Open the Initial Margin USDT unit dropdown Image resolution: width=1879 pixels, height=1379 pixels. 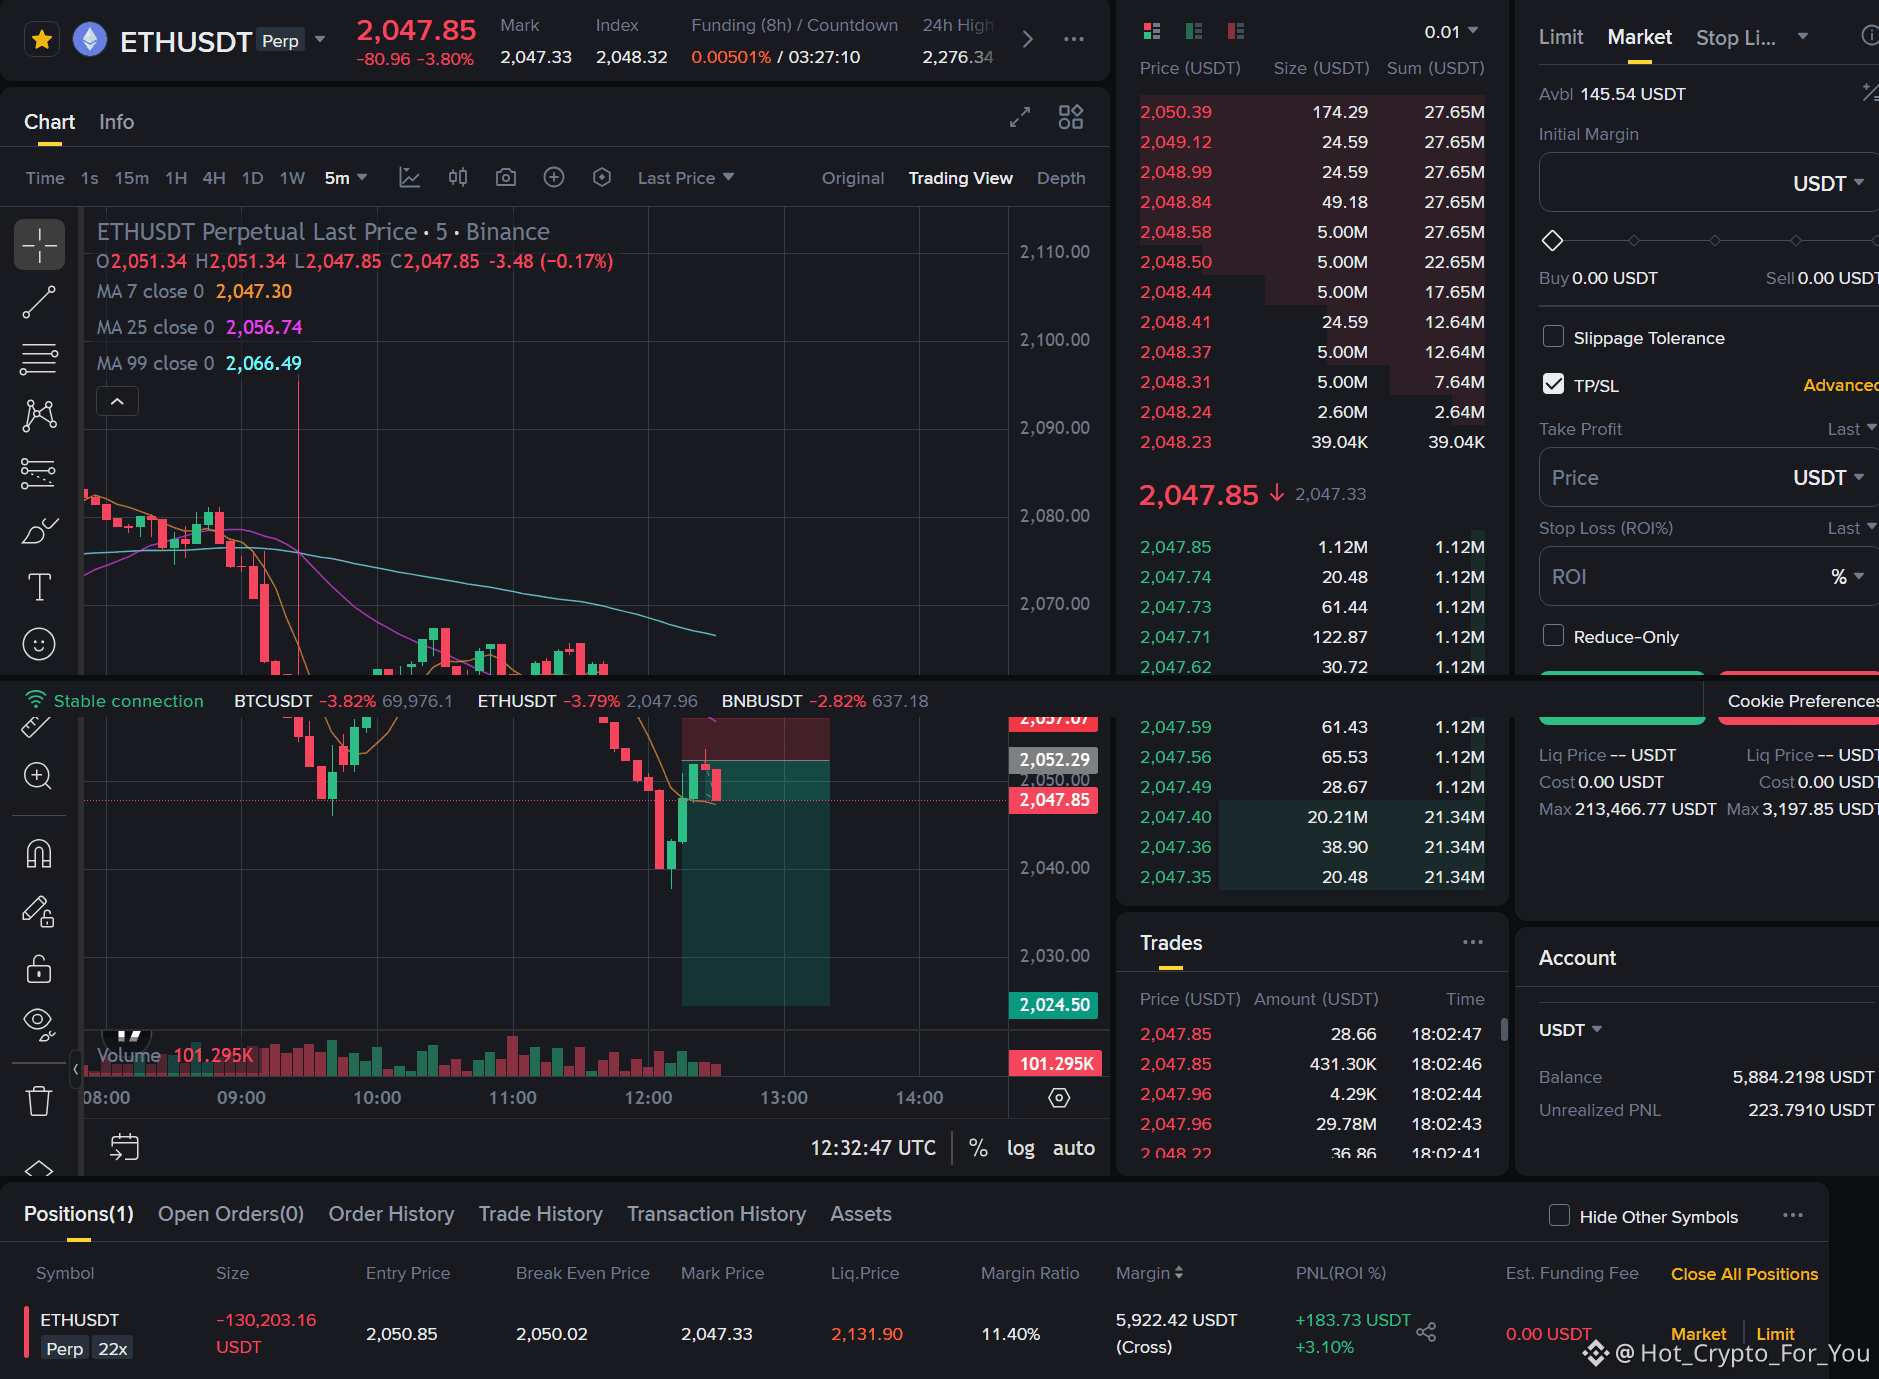click(1828, 183)
